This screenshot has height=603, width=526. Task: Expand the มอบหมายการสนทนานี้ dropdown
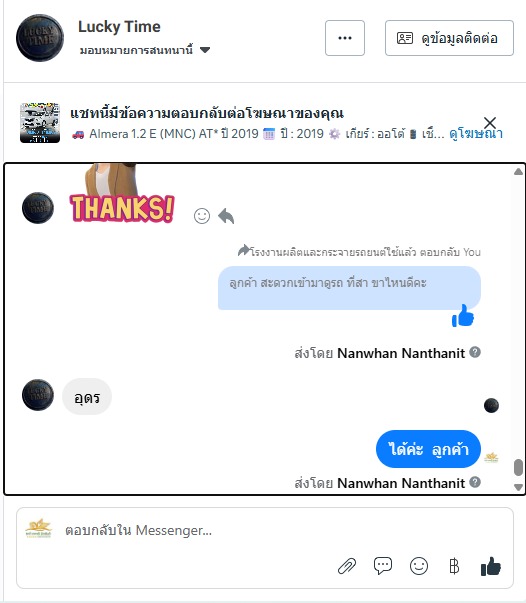tap(205, 50)
